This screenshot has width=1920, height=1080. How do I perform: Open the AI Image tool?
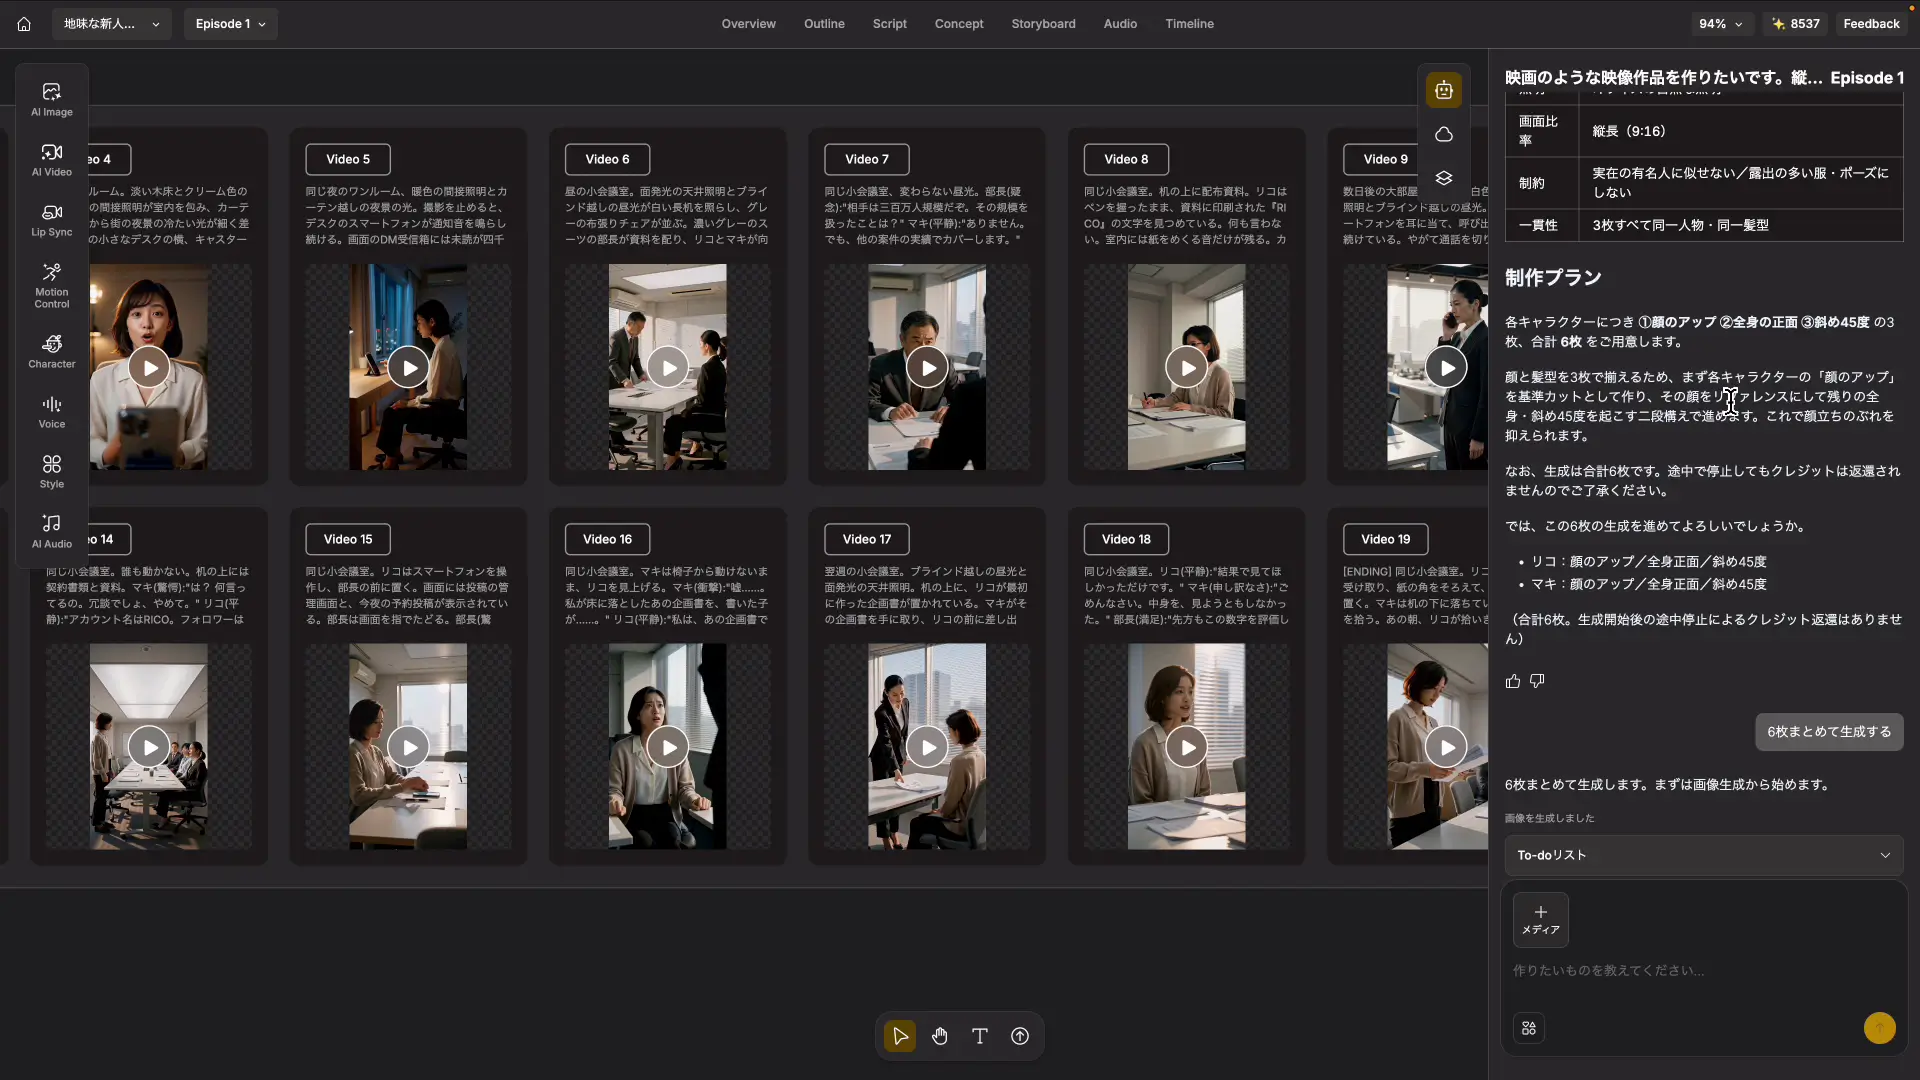click(52, 100)
